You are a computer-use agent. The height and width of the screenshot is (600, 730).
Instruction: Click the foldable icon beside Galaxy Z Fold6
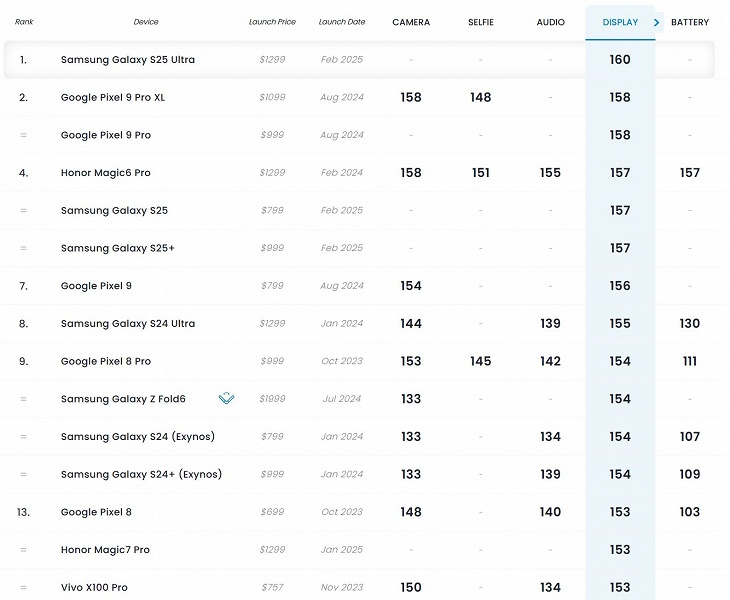226,399
